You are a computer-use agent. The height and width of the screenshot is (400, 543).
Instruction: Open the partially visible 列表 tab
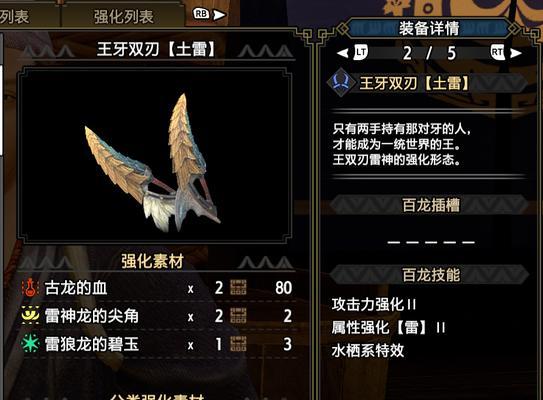coord(15,16)
